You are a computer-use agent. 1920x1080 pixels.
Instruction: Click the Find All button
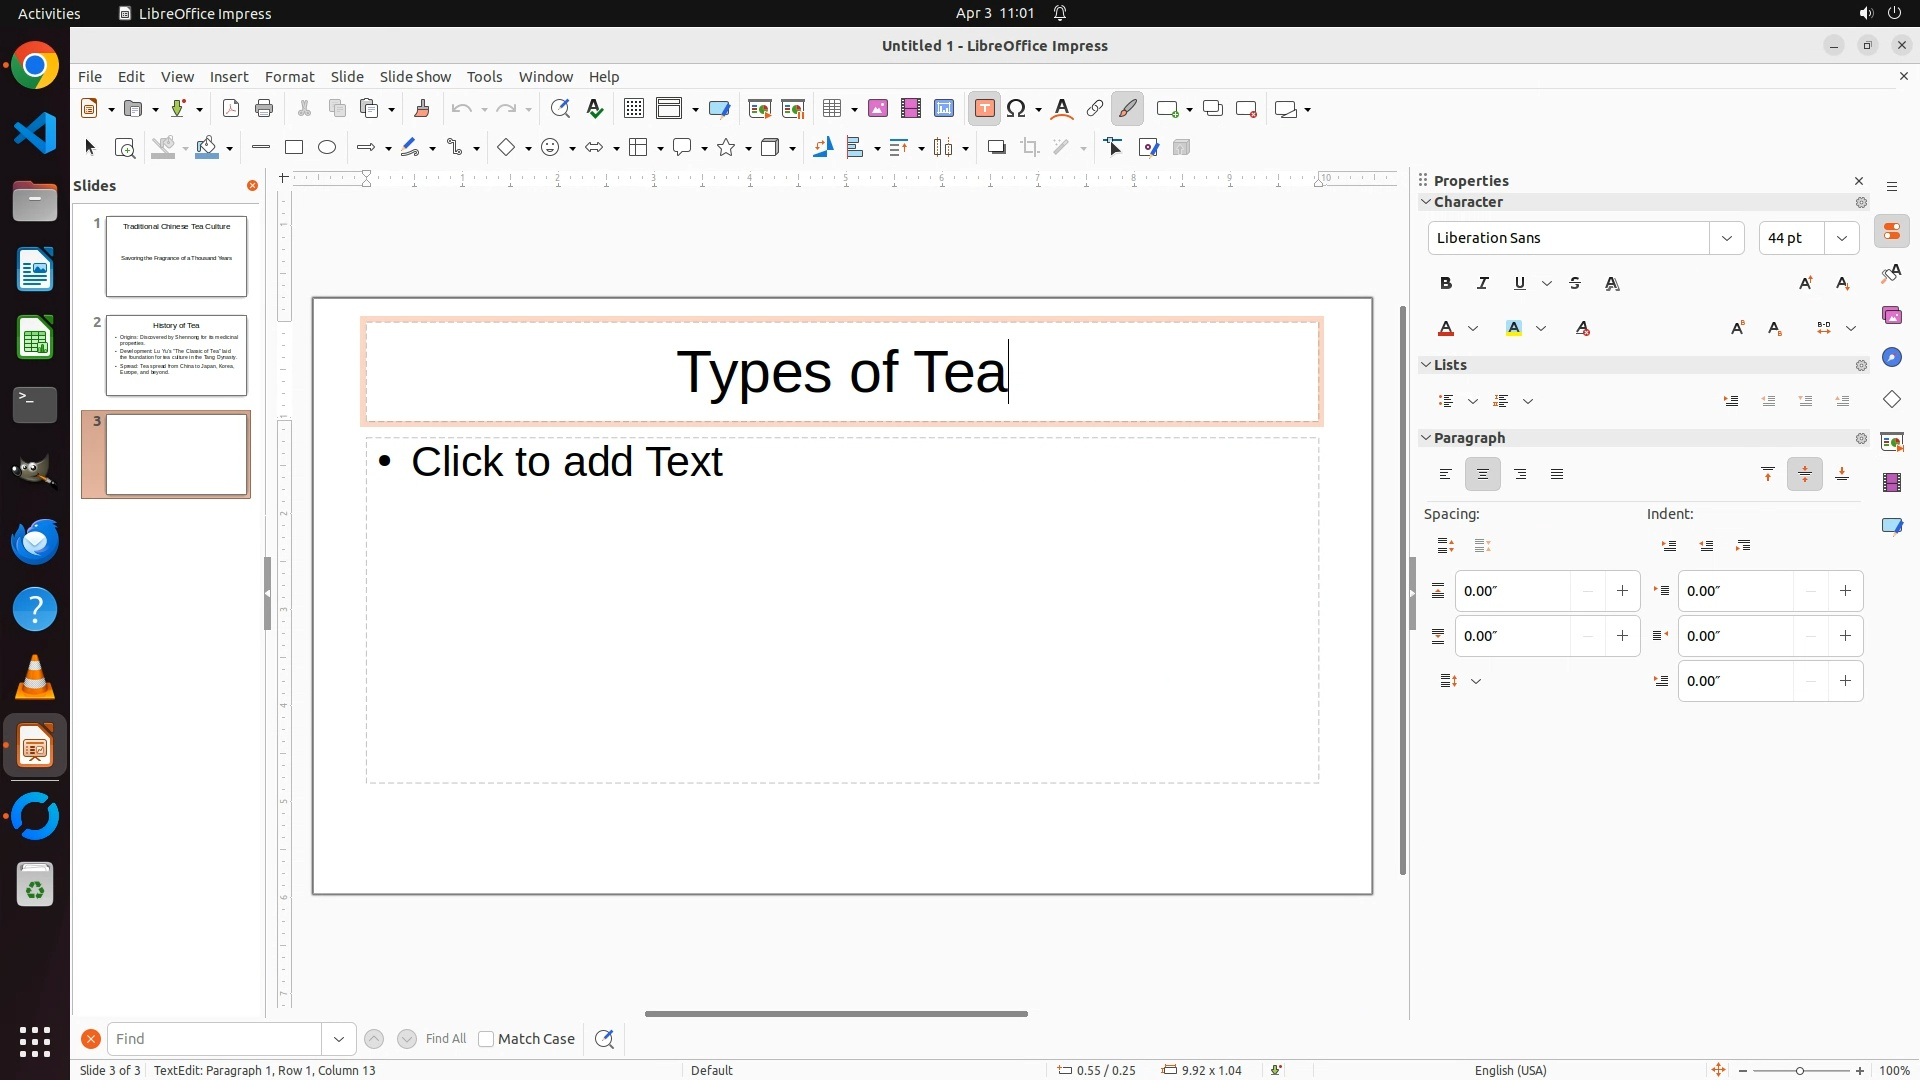click(x=446, y=1039)
